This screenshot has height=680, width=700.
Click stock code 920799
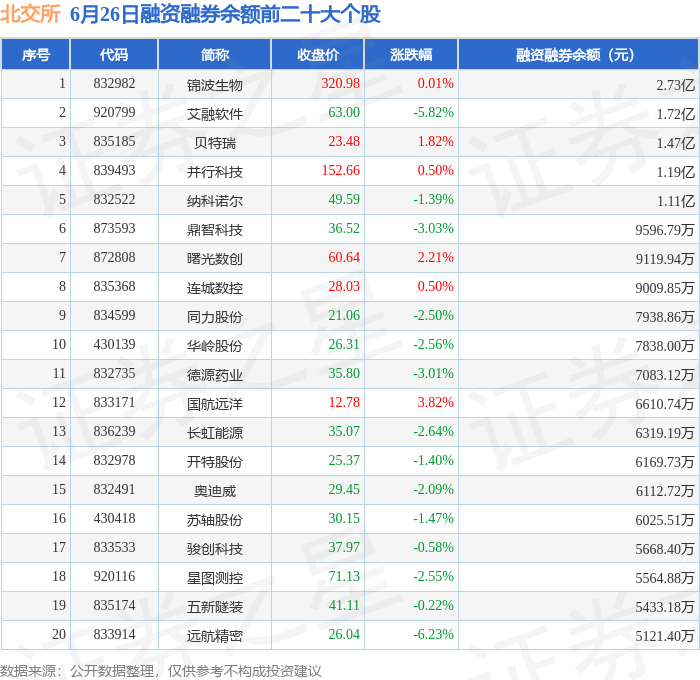pos(114,113)
